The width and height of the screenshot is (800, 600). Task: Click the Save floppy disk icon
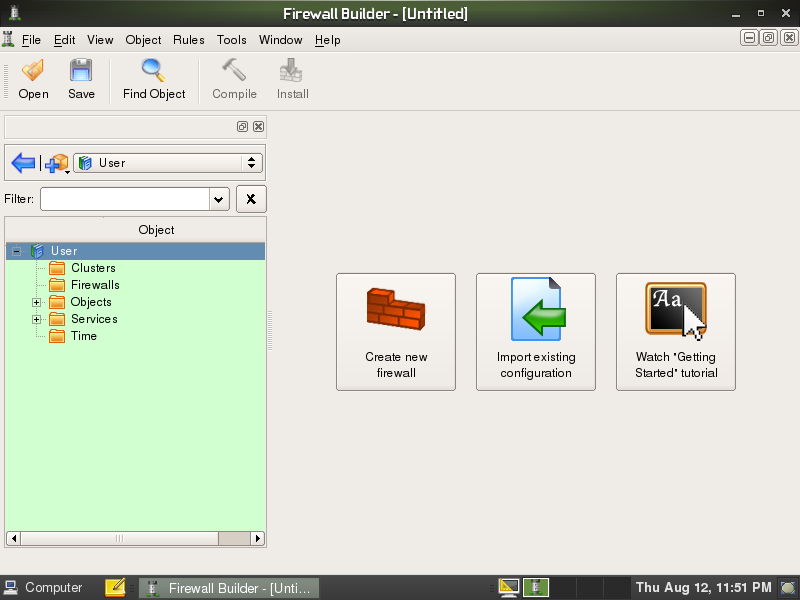[x=81, y=72]
